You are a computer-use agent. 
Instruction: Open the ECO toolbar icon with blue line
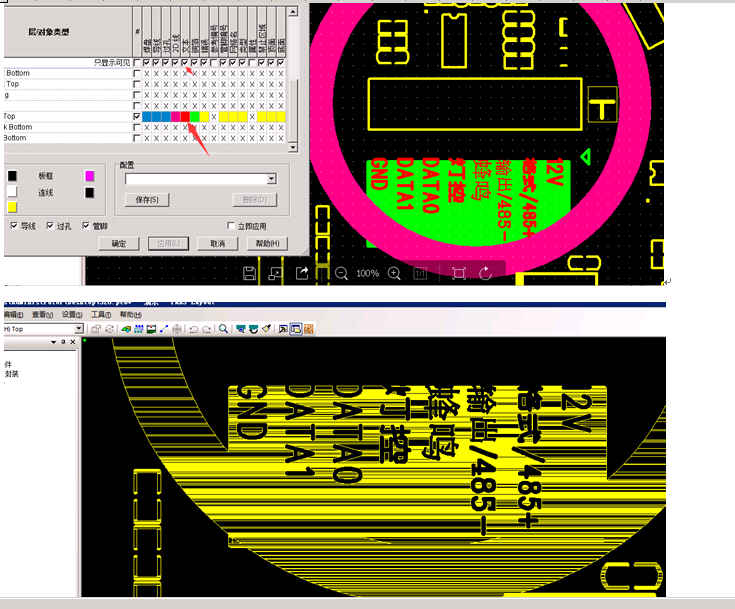click(164, 329)
